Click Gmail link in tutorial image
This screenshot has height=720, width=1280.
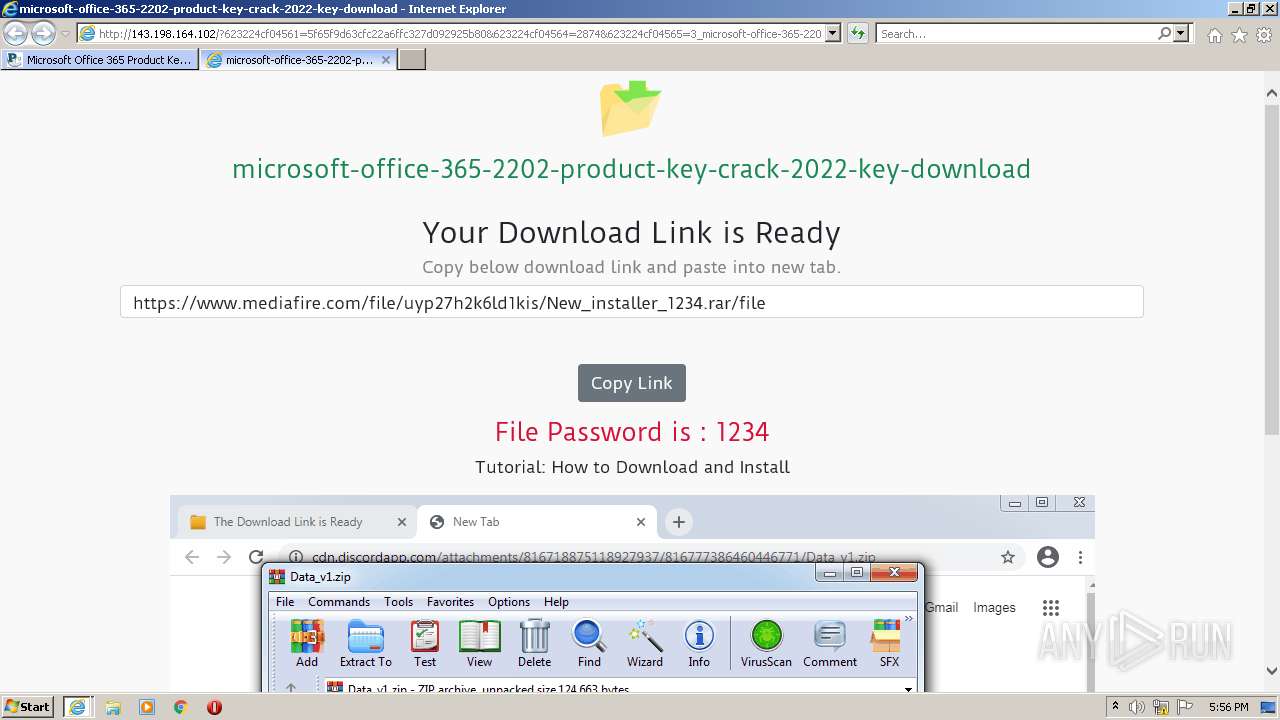pos(941,607)
